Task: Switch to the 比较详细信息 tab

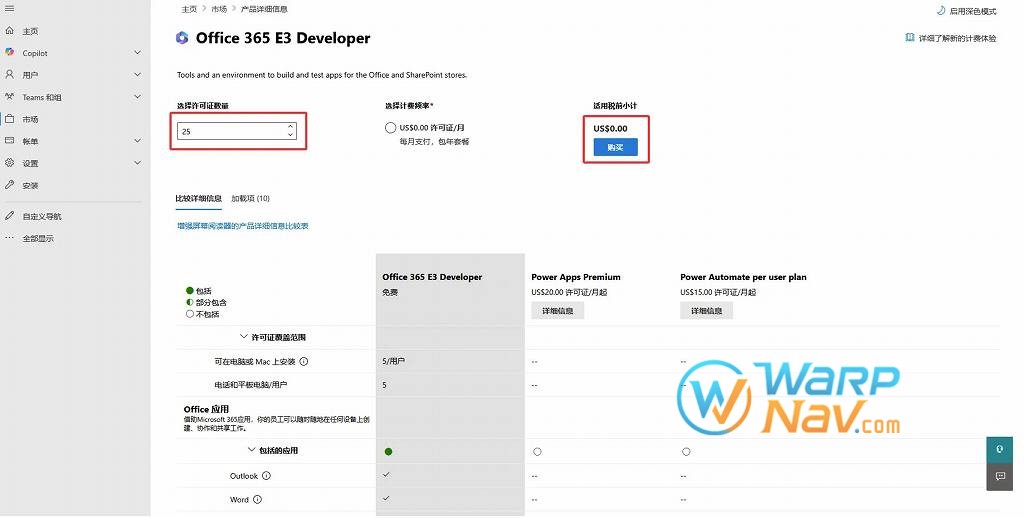Action: (x=199, y=198)
